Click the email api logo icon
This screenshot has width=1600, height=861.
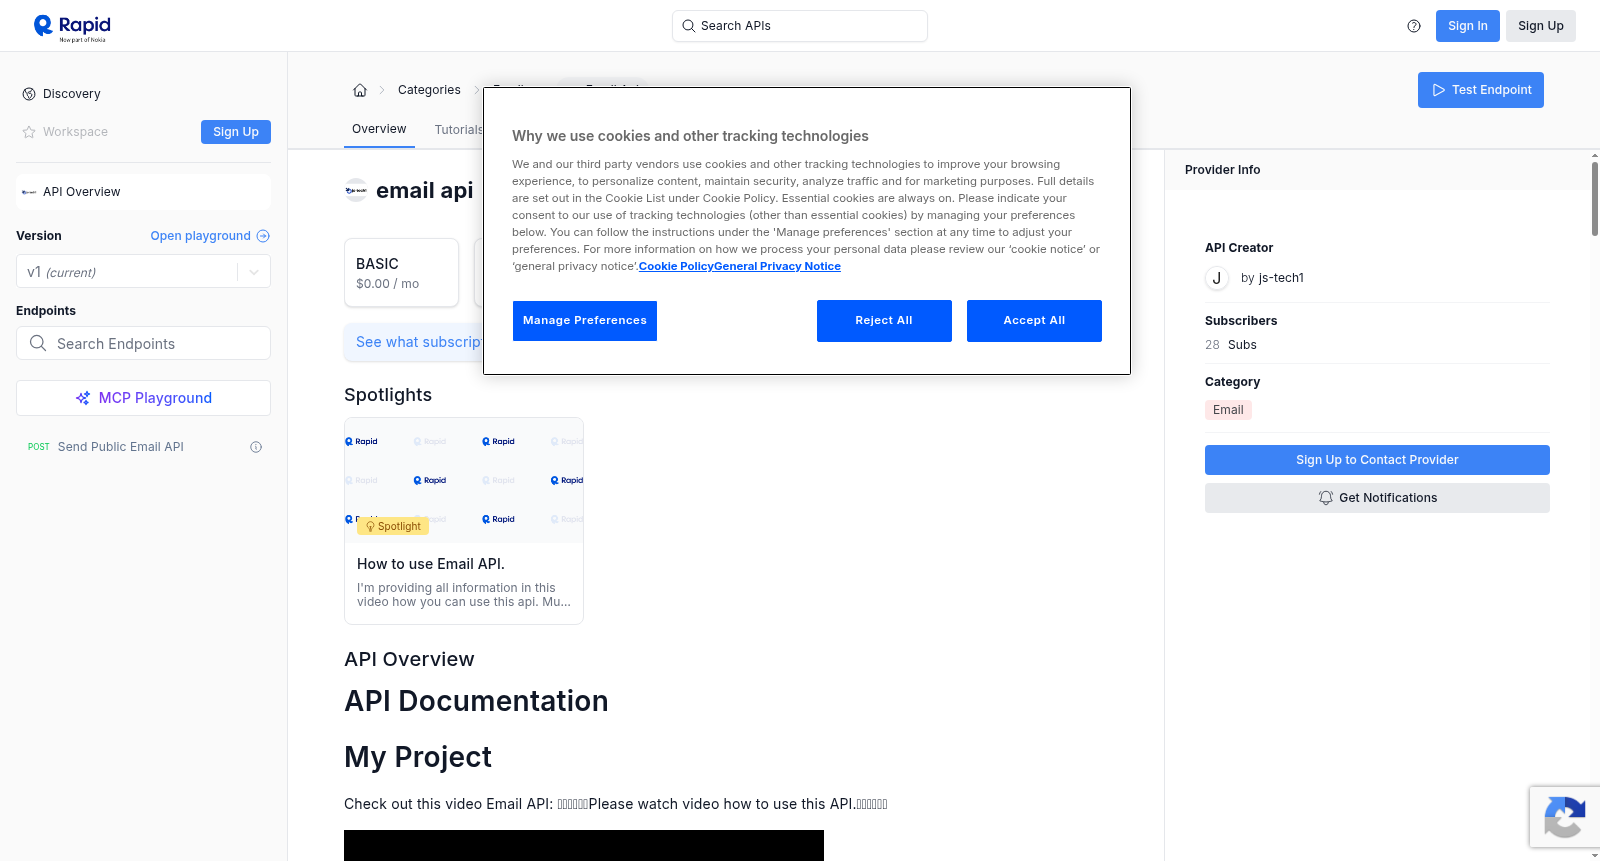(356, 190)
